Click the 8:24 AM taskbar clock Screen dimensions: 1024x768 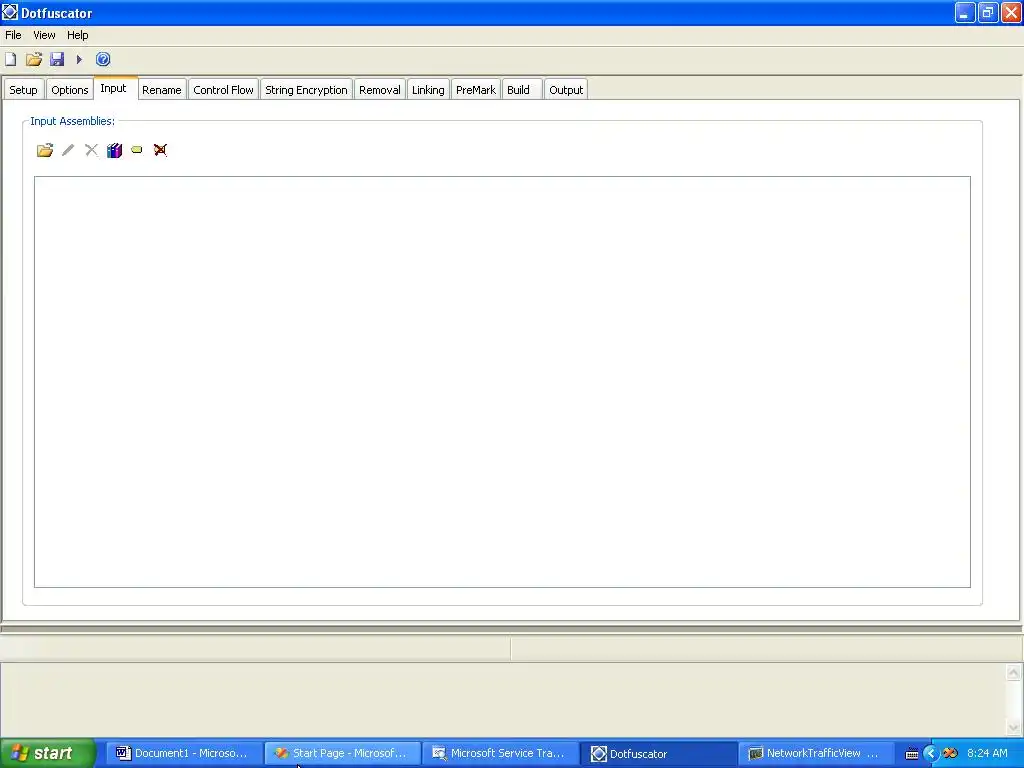coord(987,754)
